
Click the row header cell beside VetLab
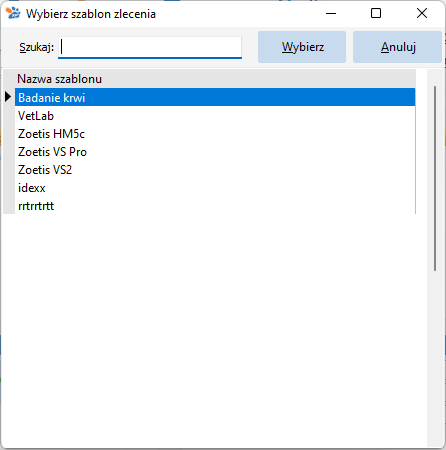[9, 116]
